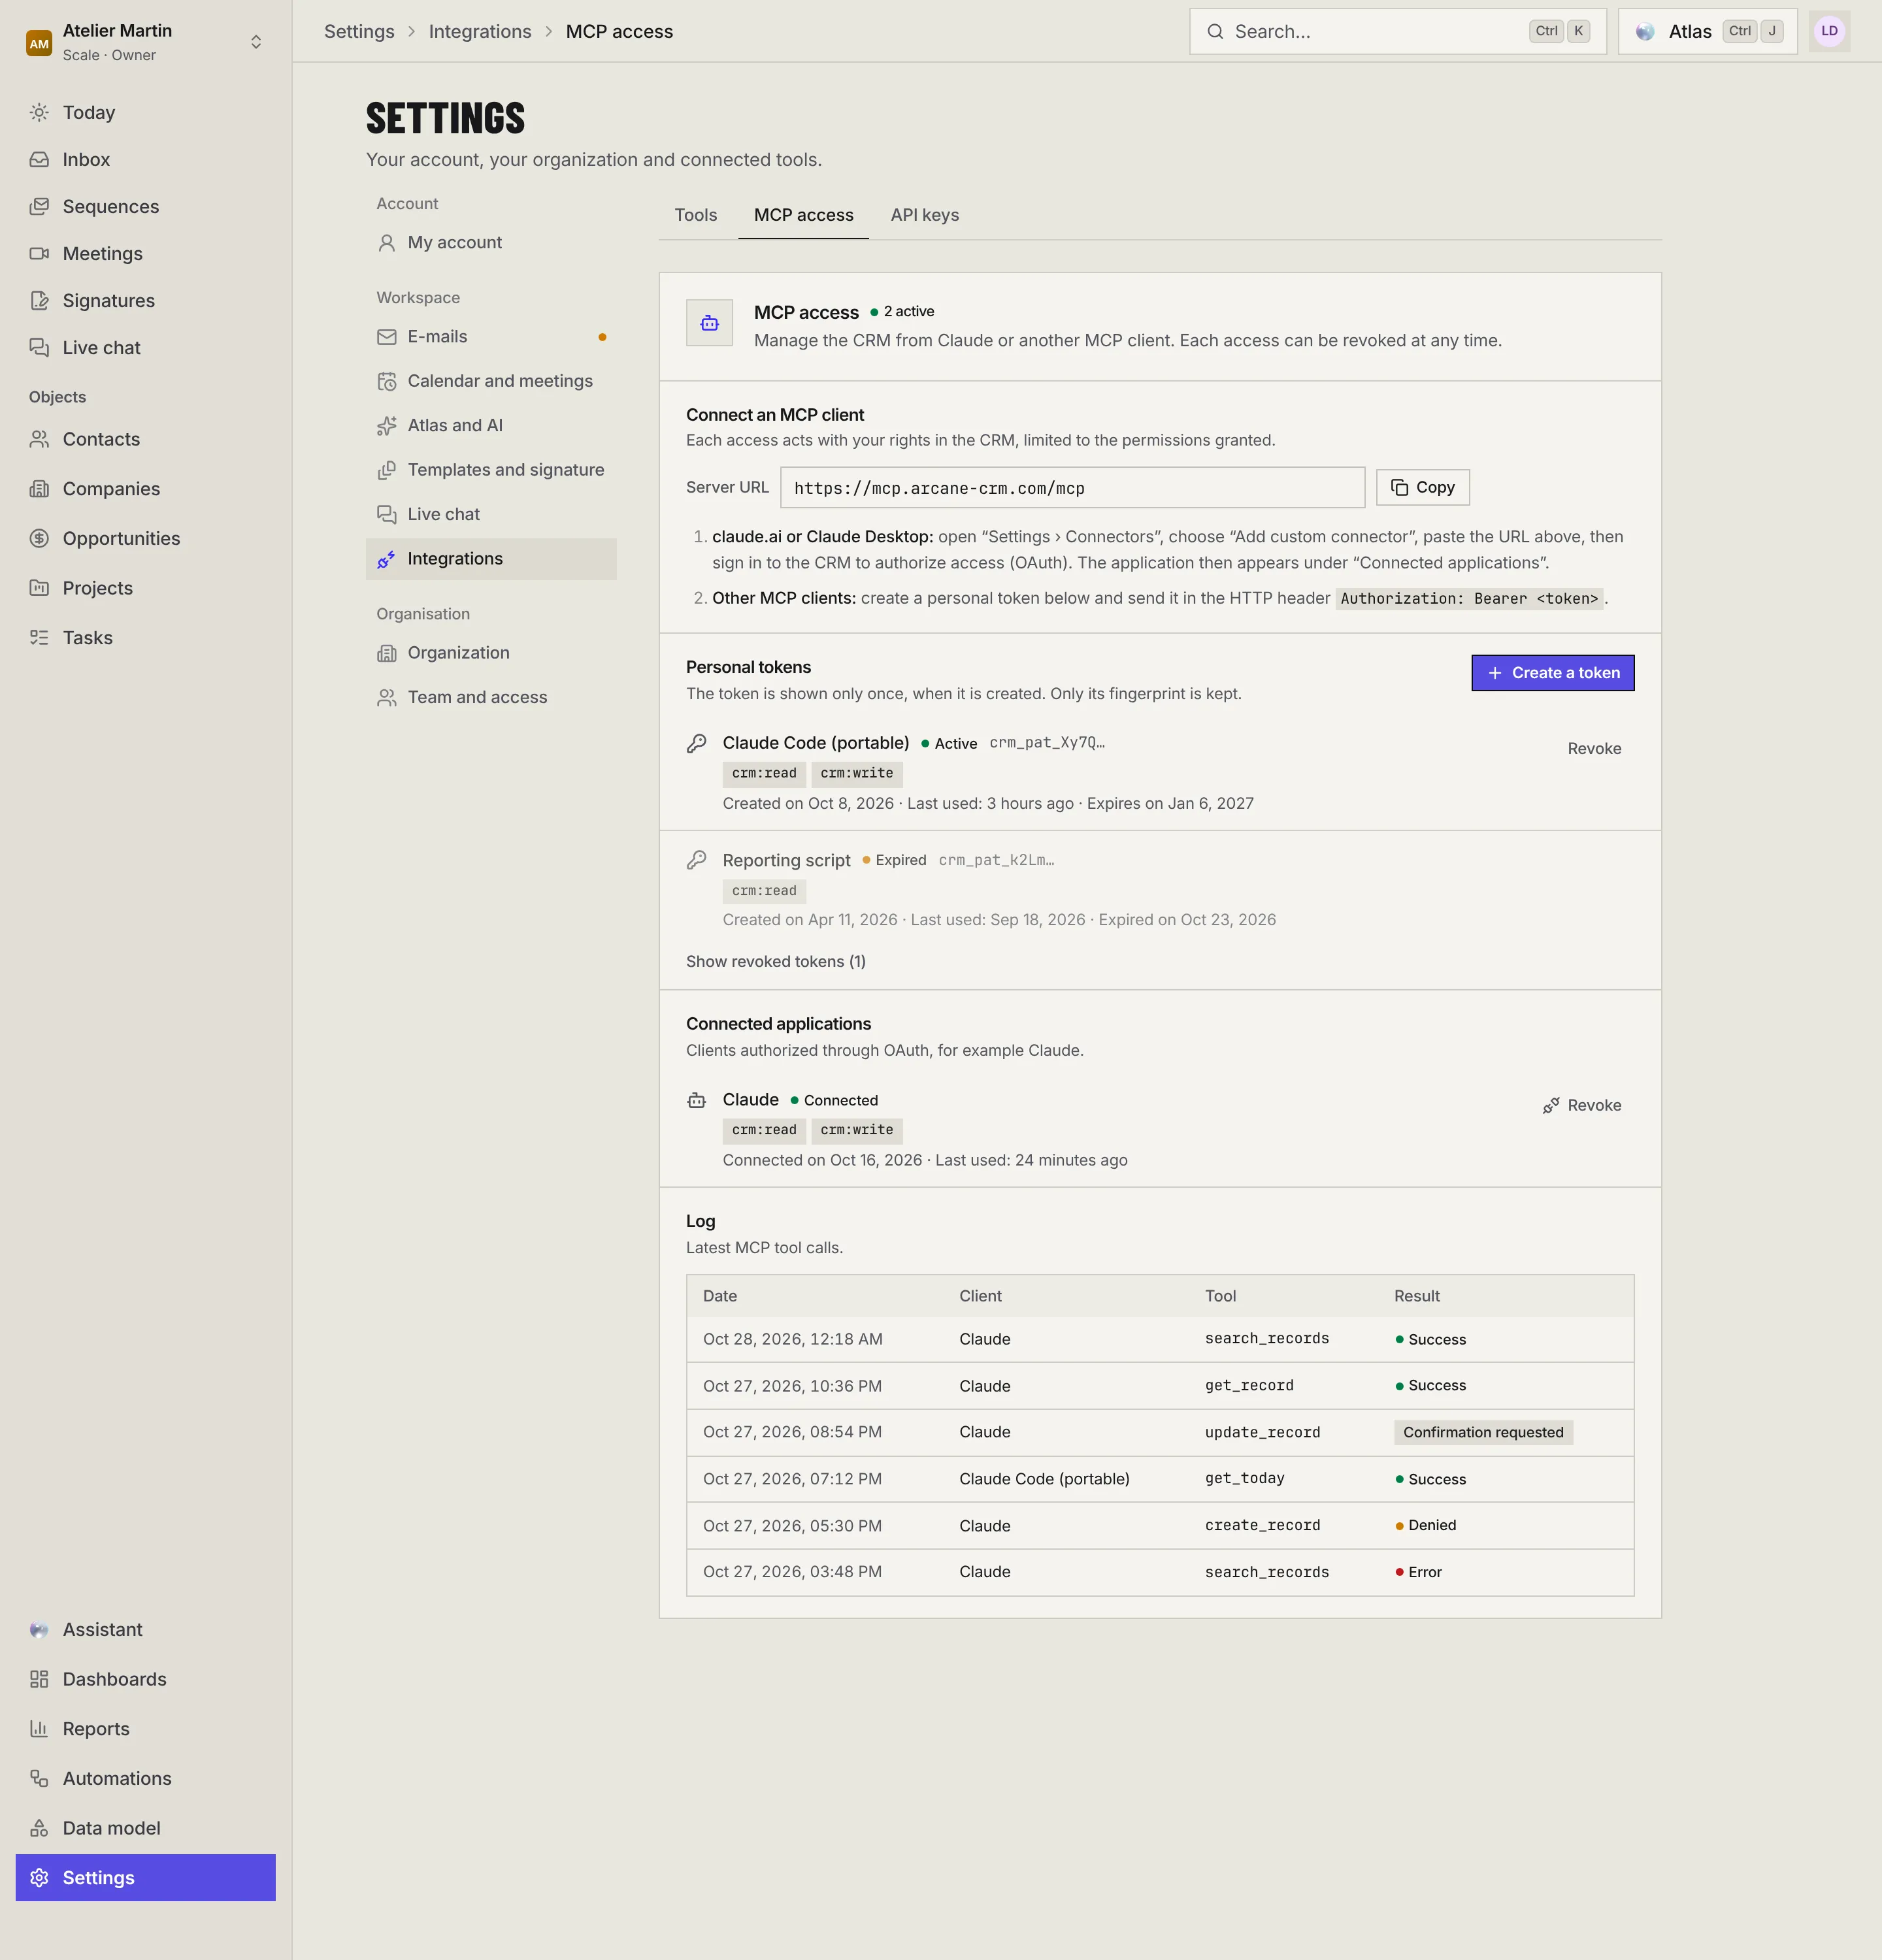Open Sequences icon in sidebar
The width and height of the screenshot is (1882, 1960).
pyautogui.click(x=39, y=206)
